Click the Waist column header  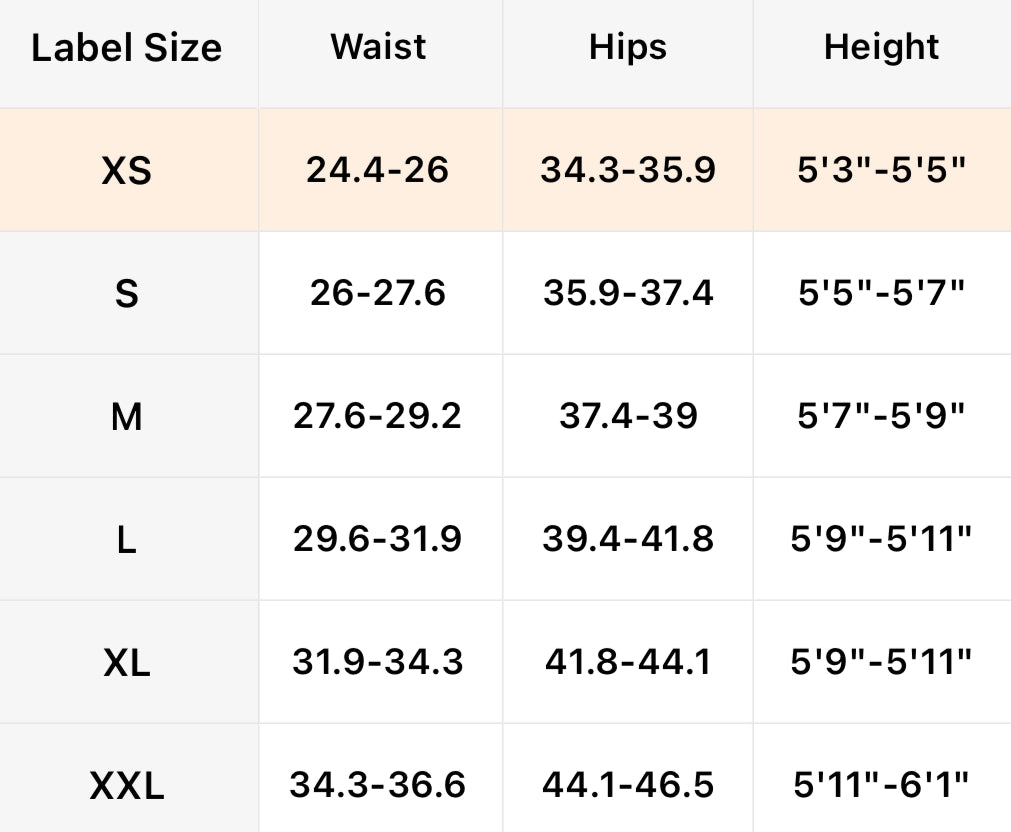point(379,47)
